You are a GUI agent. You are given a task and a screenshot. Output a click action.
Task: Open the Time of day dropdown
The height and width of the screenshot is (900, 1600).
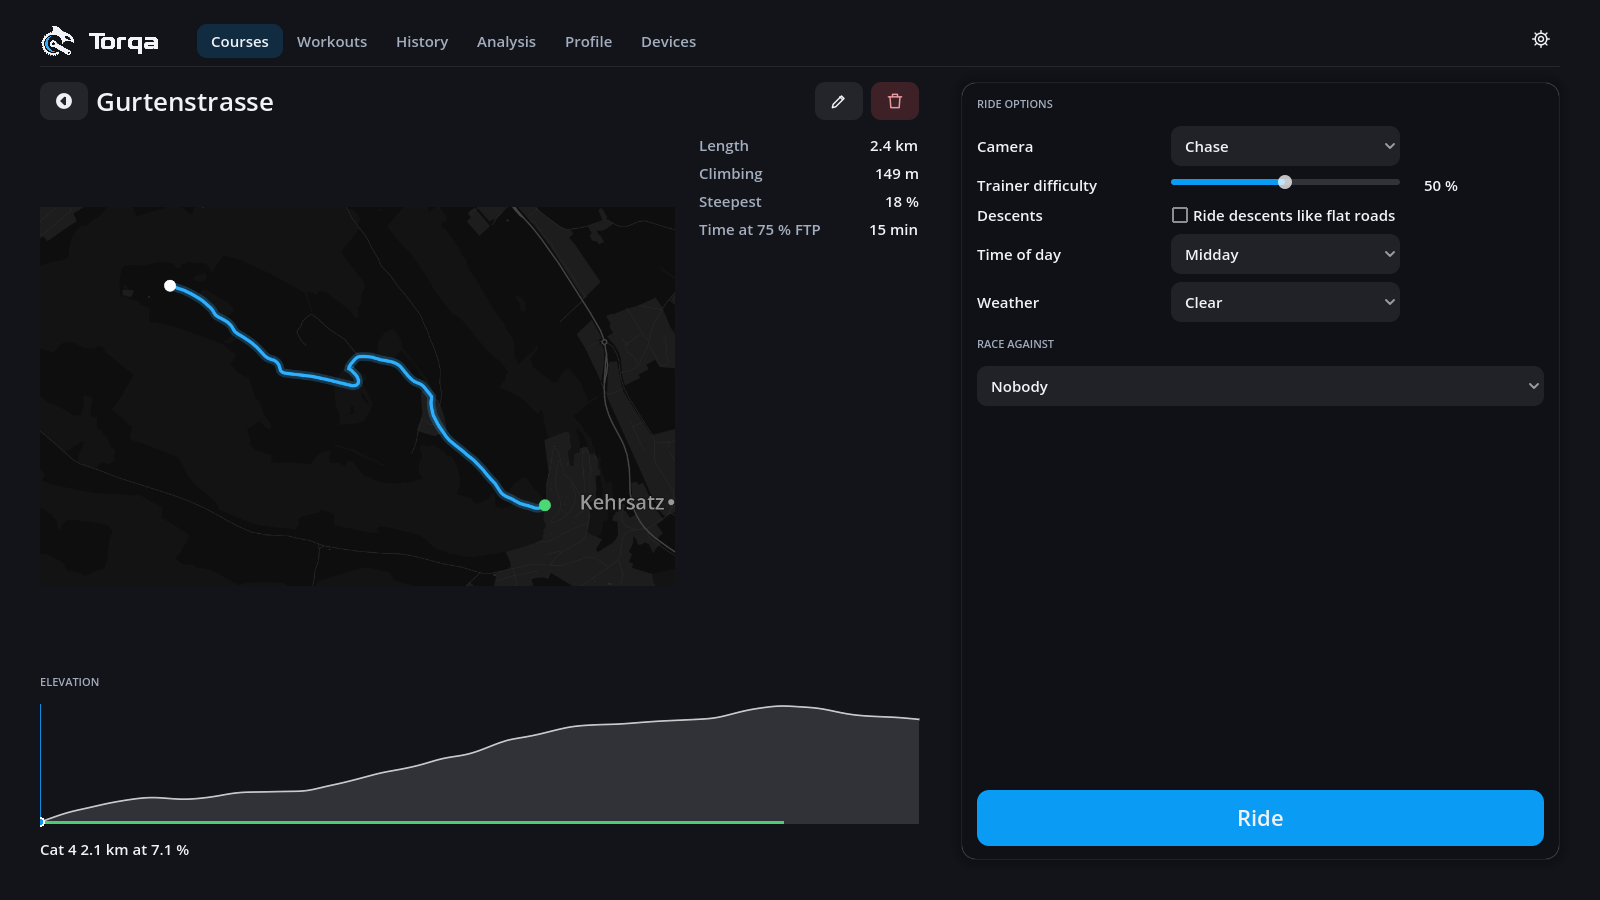click(1285, 254)
